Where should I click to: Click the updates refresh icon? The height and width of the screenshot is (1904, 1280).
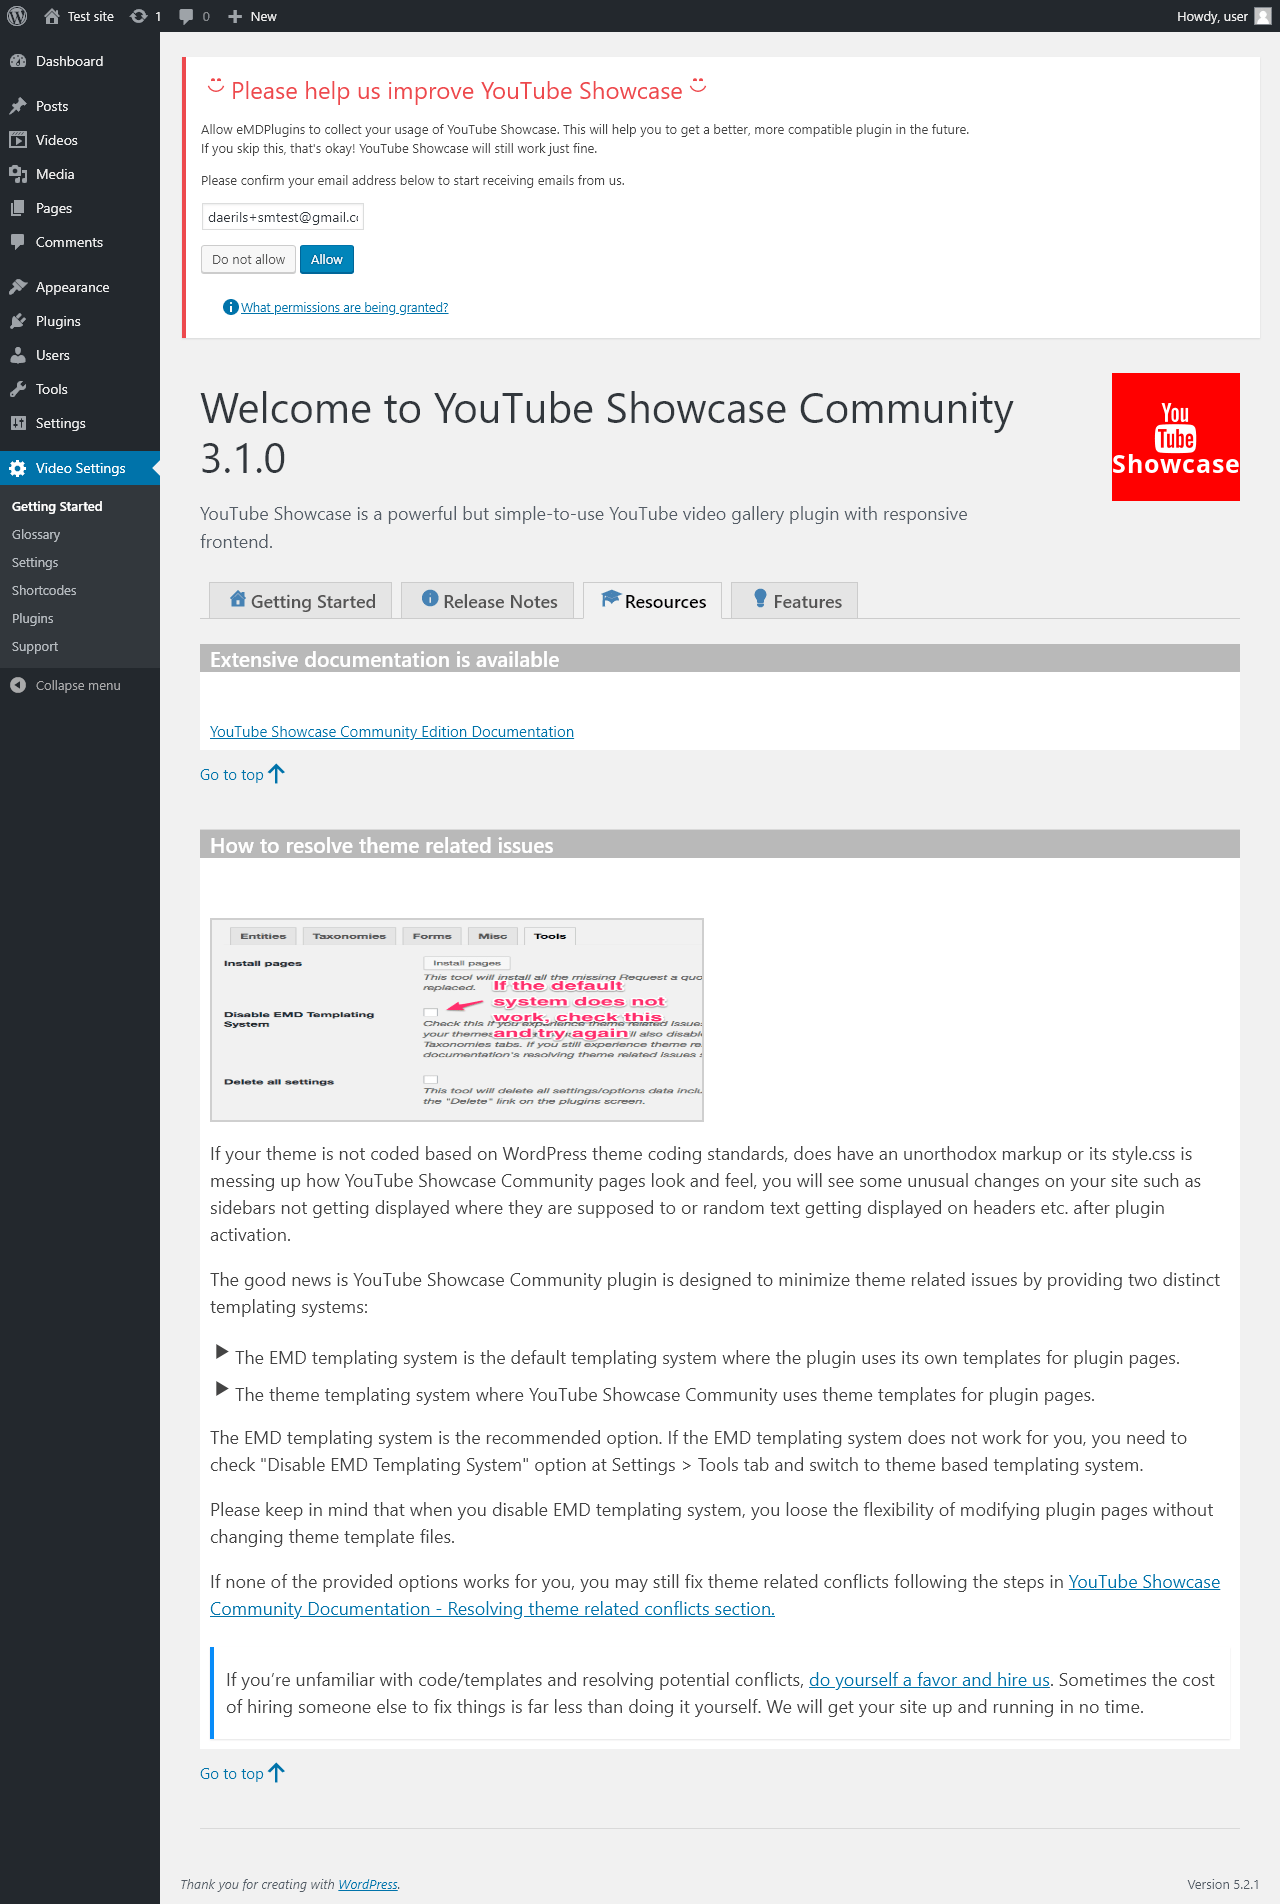(139, 16)
